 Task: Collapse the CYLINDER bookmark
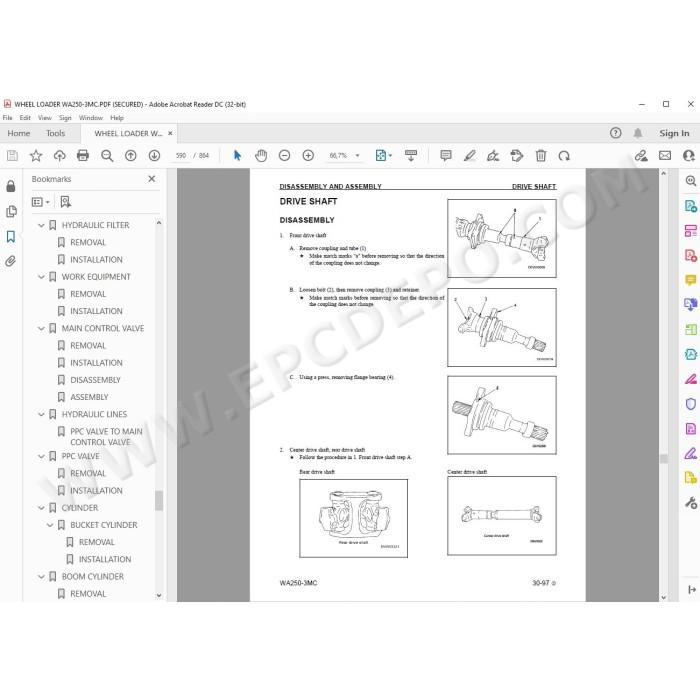[x=41, y=508]
